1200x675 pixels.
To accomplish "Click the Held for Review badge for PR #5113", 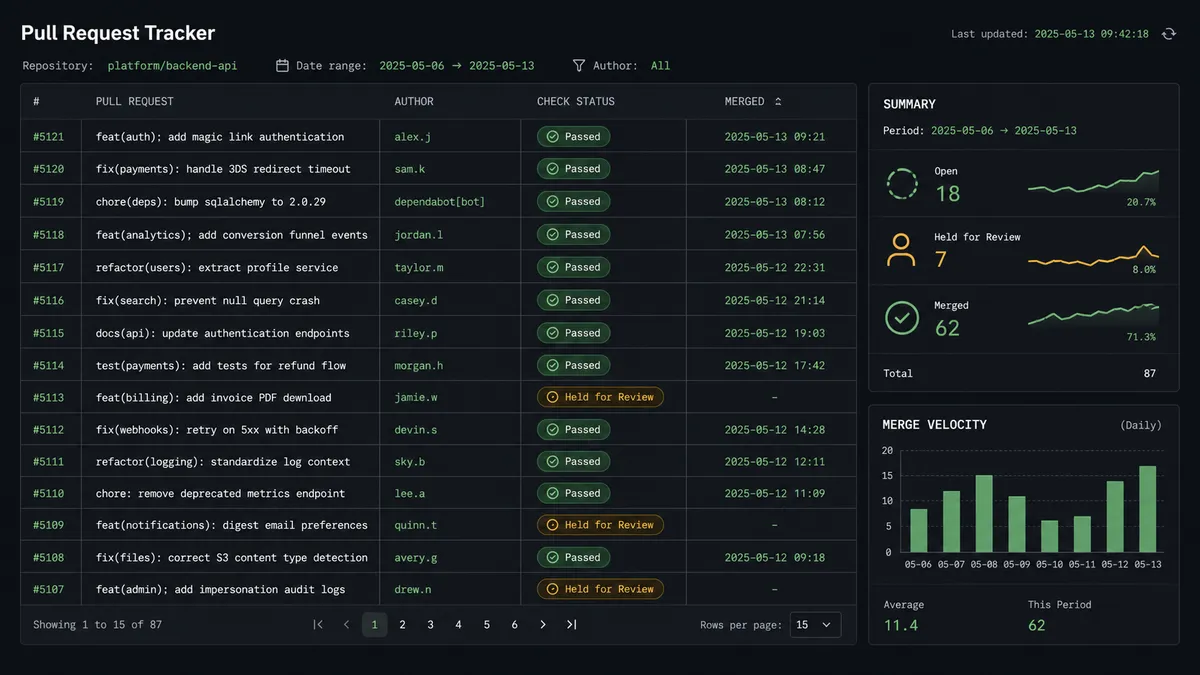I will 600,397.
